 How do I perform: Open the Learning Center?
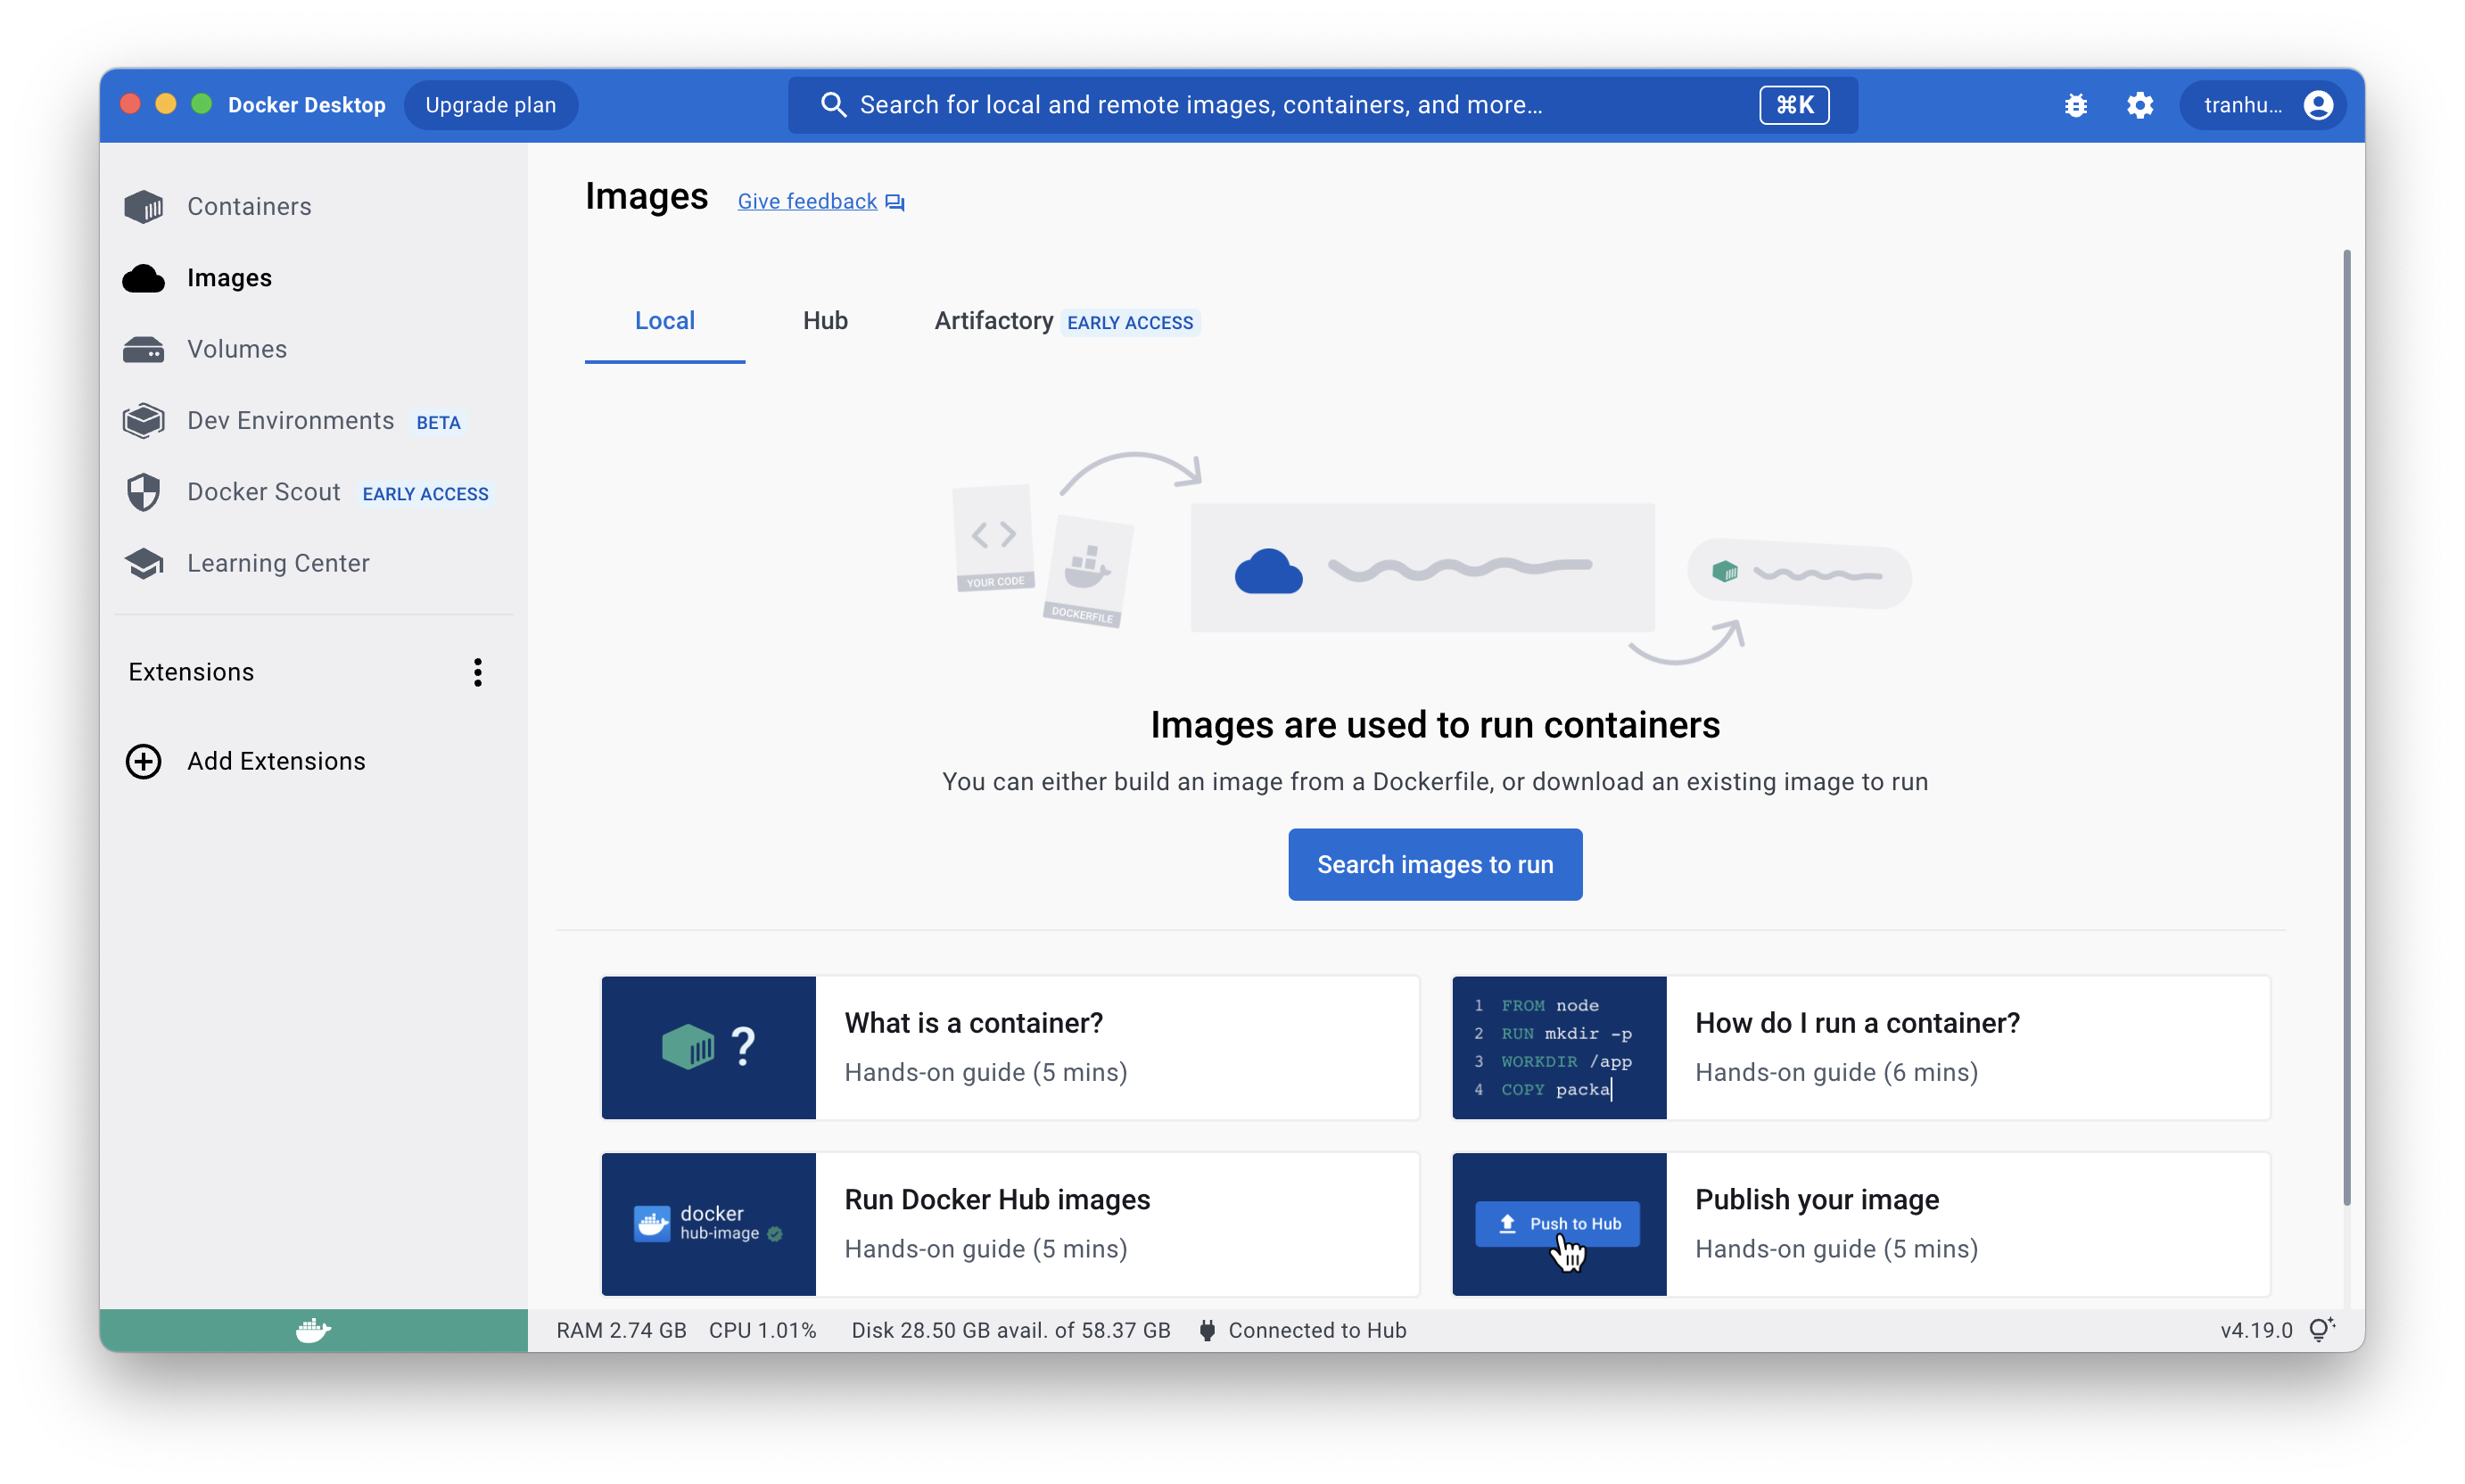277,562
